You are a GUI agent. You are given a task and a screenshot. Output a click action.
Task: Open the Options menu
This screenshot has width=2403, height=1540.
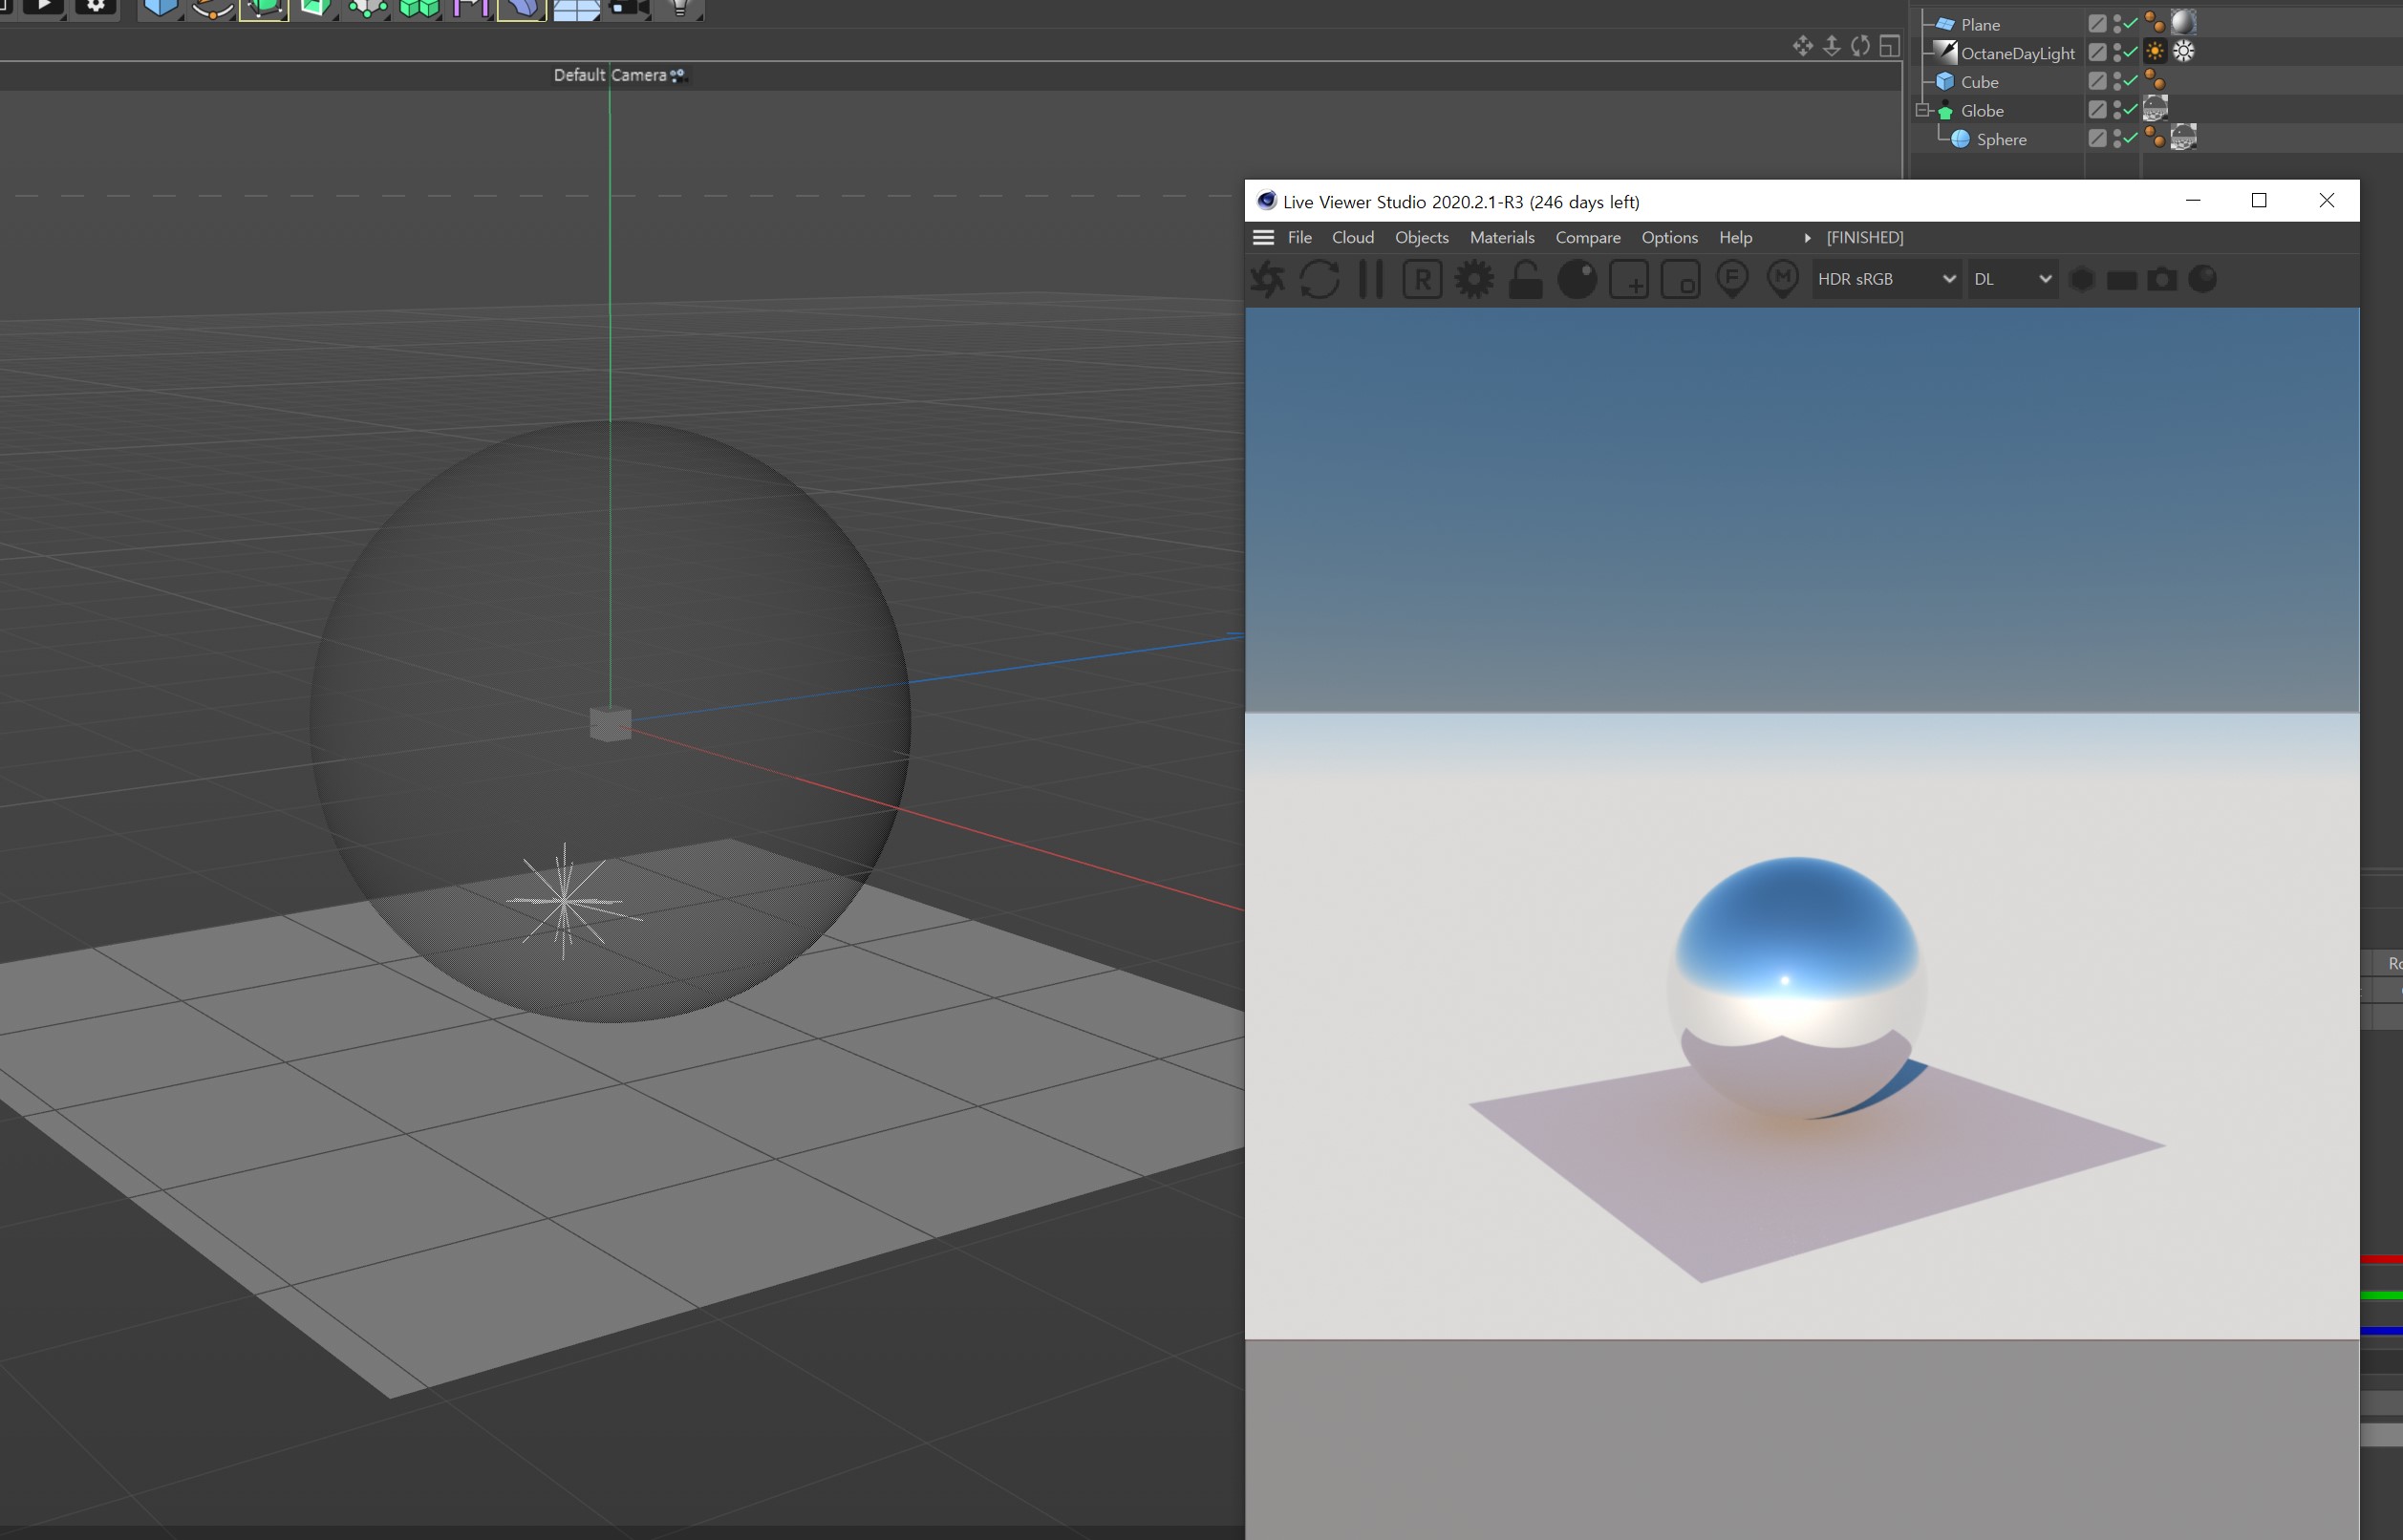(1669, 237)
